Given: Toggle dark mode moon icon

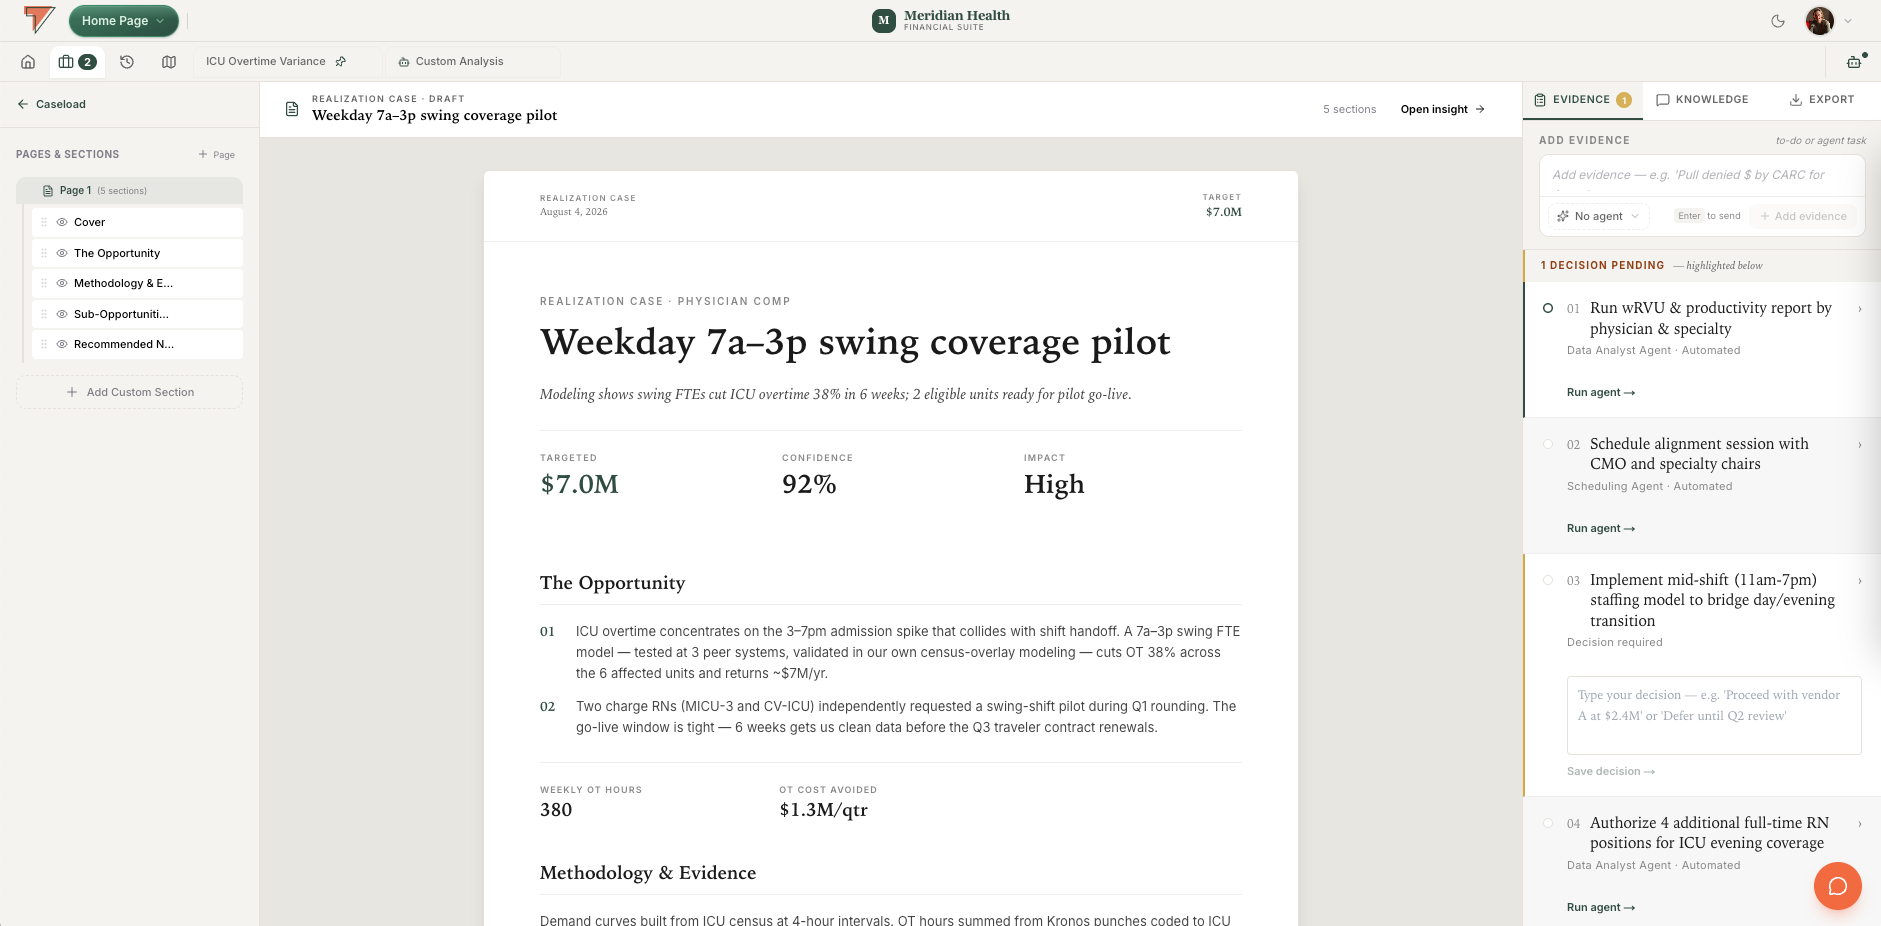Looking at the screenshot, I should pyautogui.click(x=1778, y=21).
